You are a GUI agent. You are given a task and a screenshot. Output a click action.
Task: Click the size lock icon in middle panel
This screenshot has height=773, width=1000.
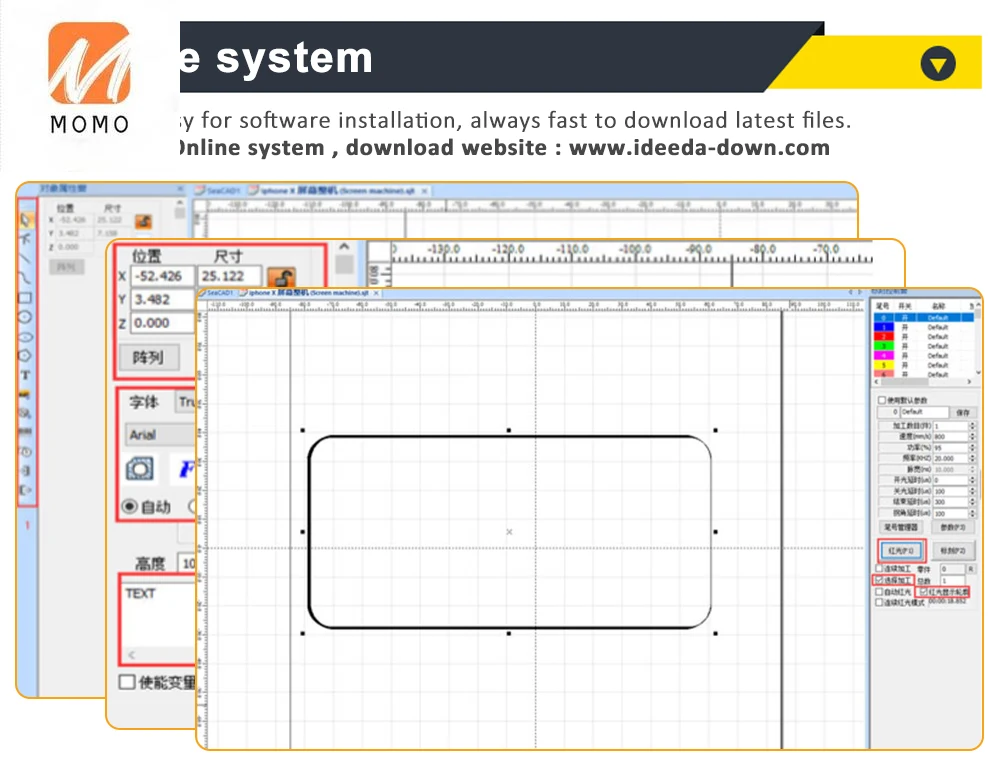click(x=281, y=277)
